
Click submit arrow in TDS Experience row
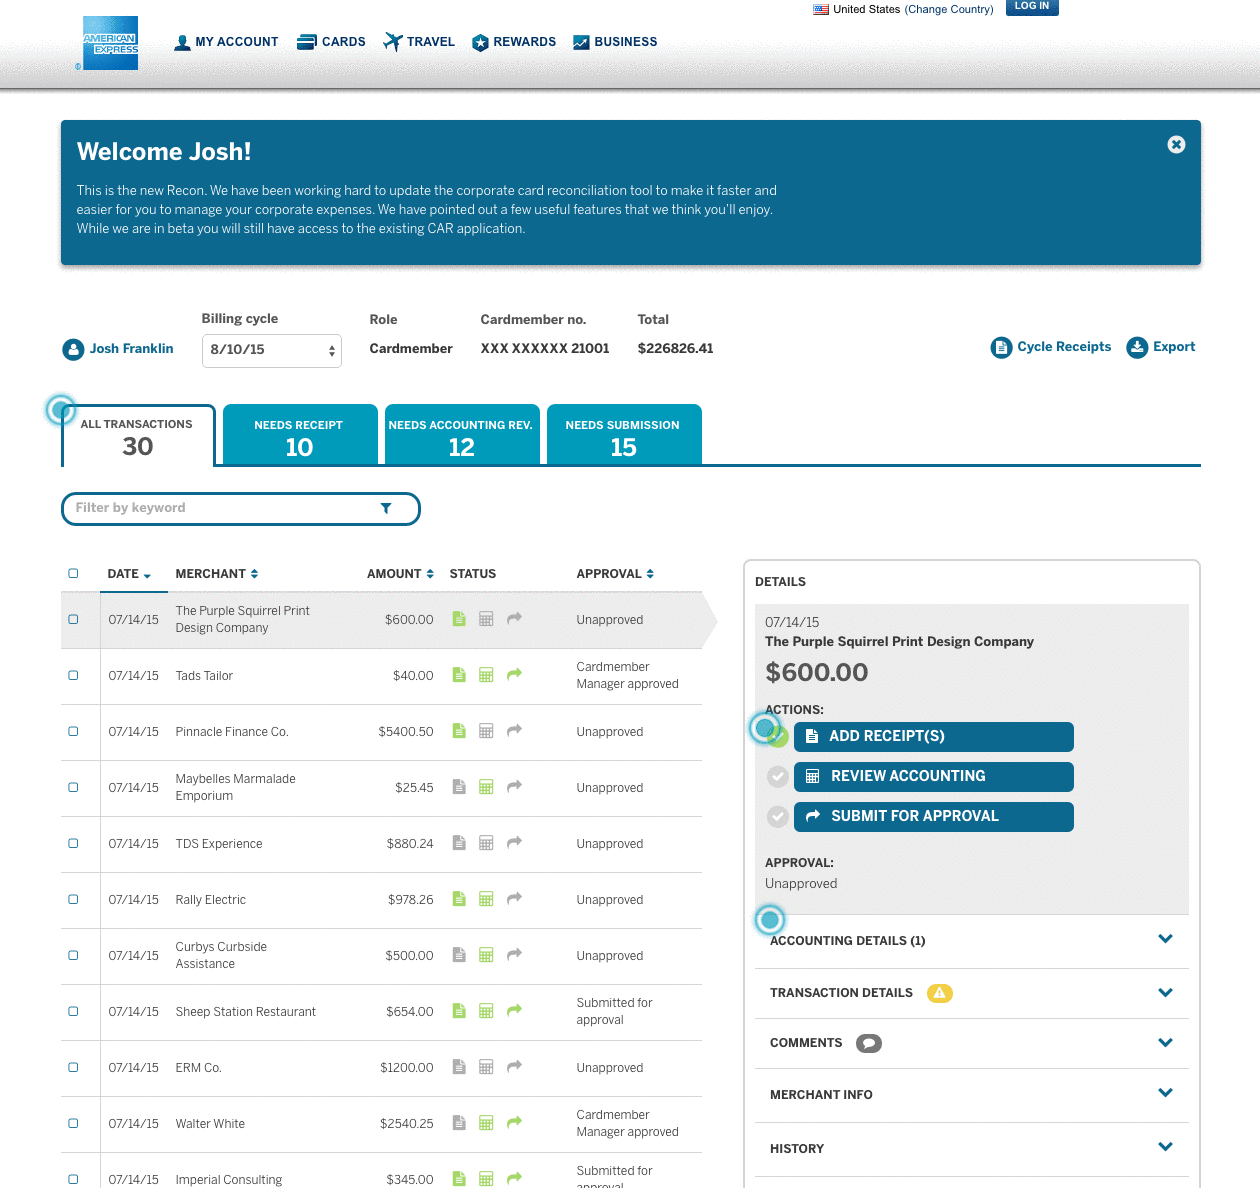coord(514,842)
